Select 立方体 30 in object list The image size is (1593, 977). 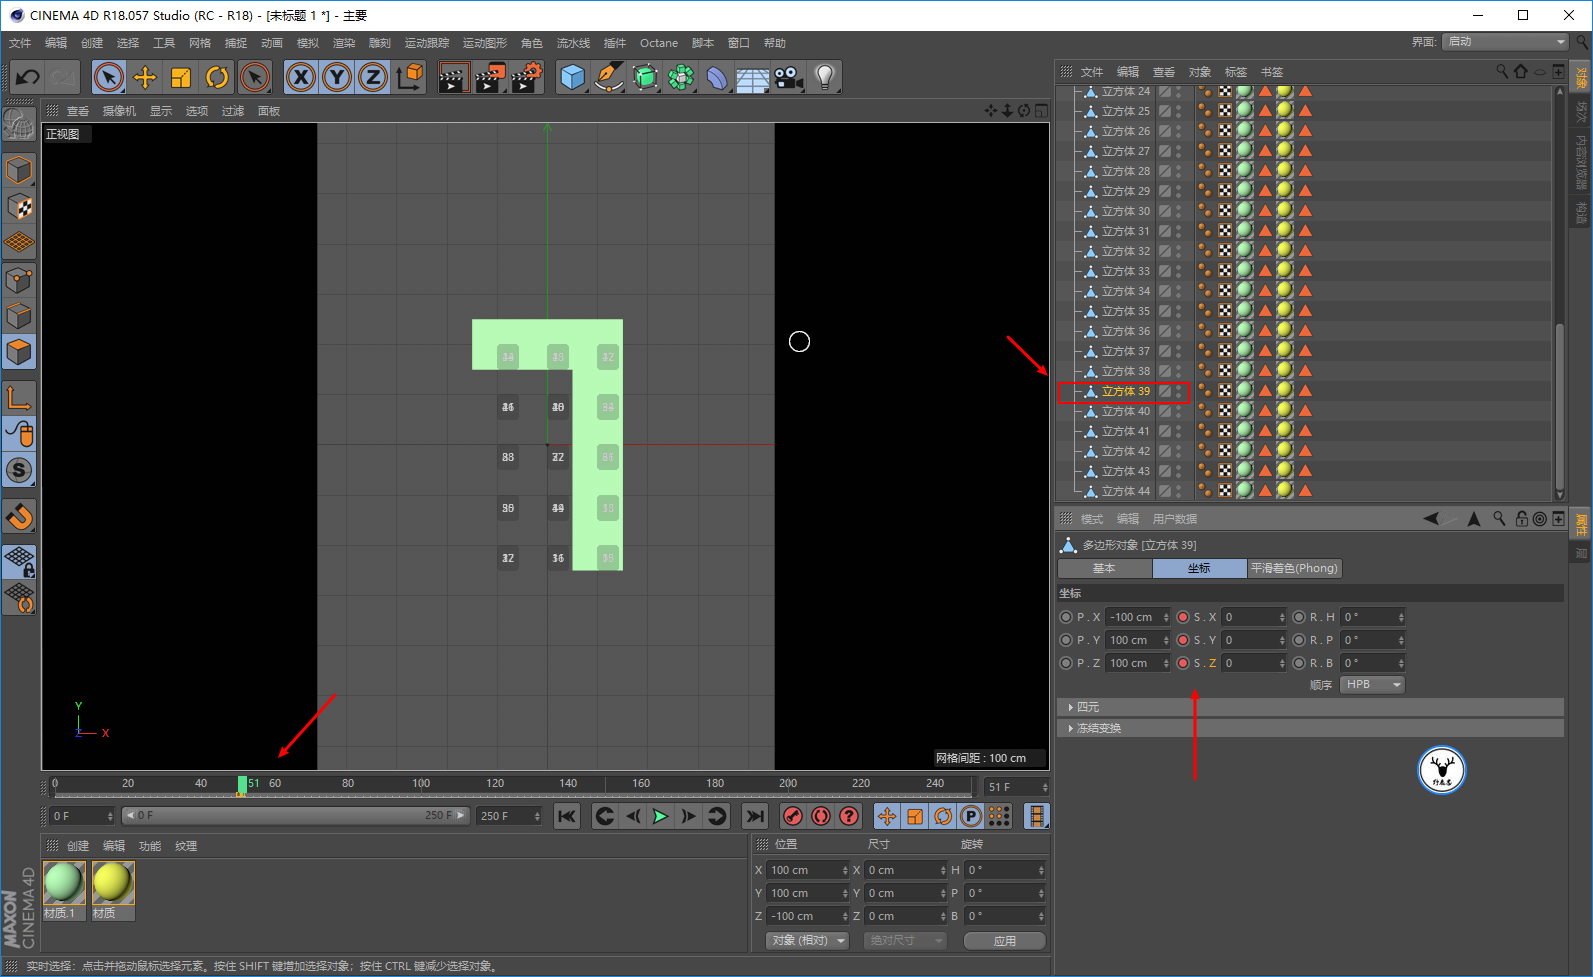pyautogui.click(x=1125, y=211)
